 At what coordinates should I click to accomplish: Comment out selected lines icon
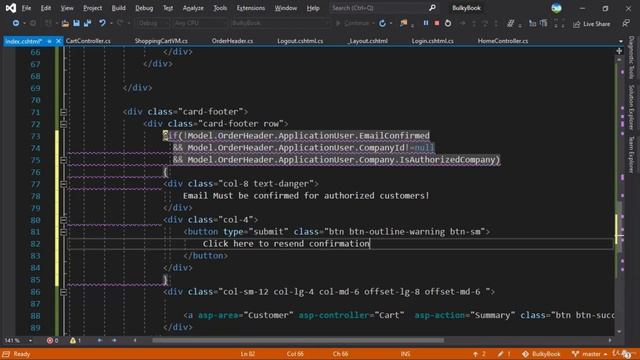coord(510,24)
